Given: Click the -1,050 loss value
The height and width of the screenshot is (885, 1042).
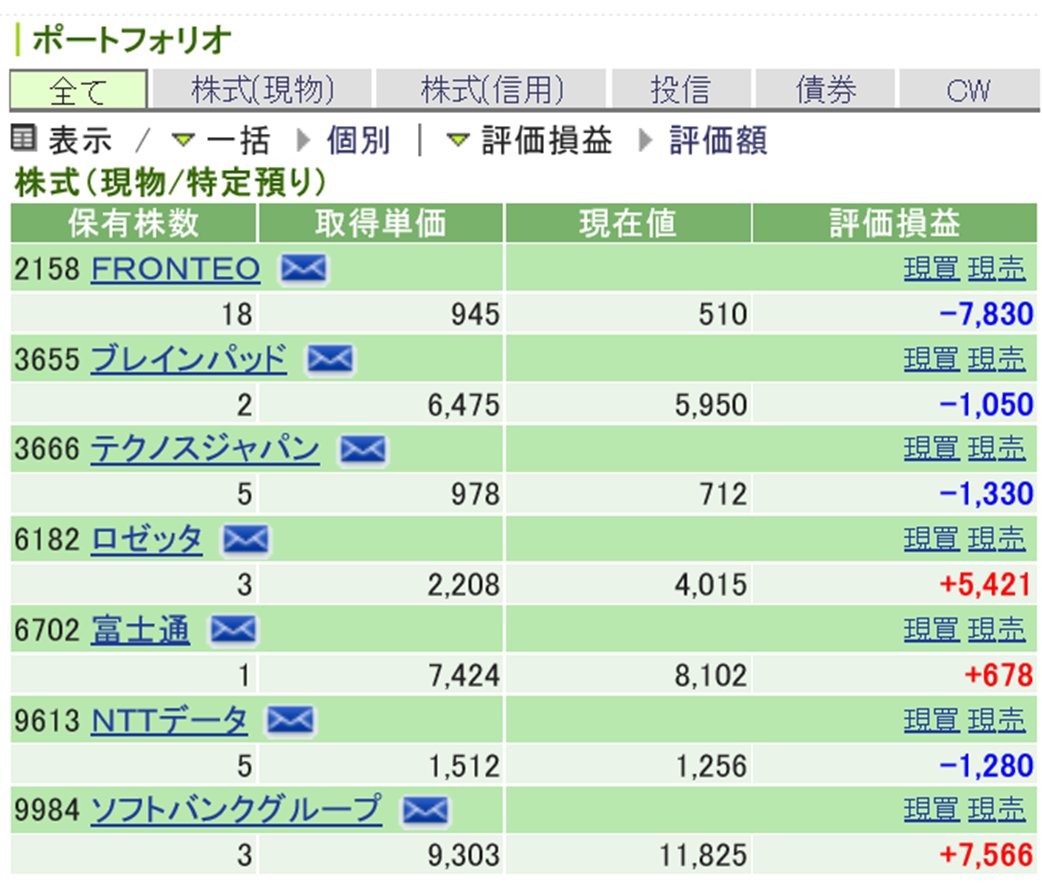Looking at the screenshot, I should [986, 405].
